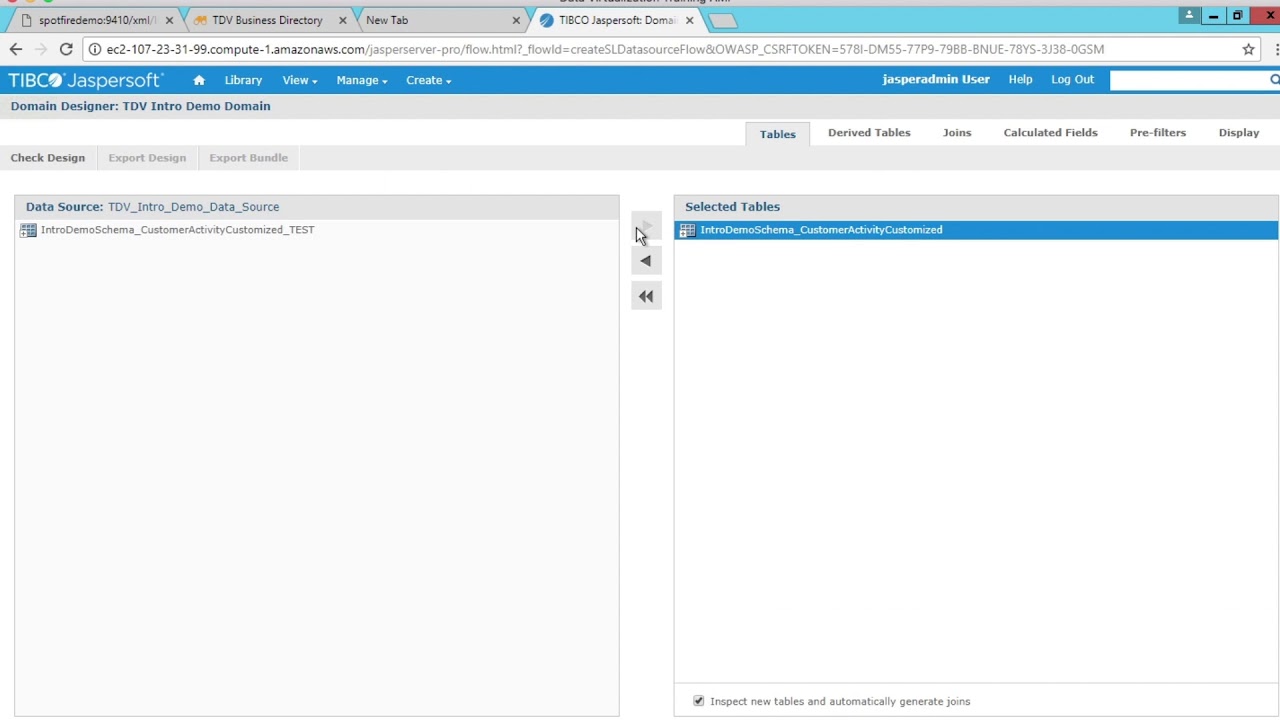Click the browser forward arrow
The width and height of the screenshot is (1280, 720).
point(41,49)
